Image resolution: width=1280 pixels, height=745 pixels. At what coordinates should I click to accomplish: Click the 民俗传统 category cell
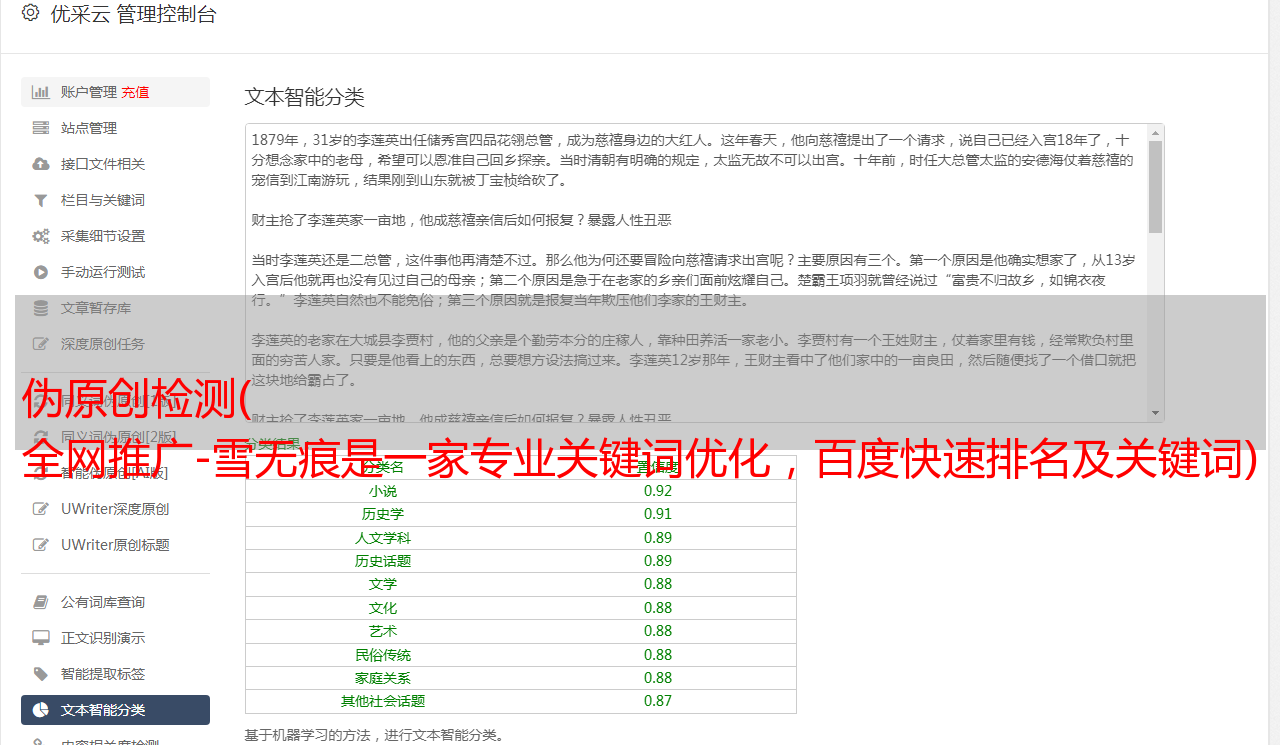(383, 655)
